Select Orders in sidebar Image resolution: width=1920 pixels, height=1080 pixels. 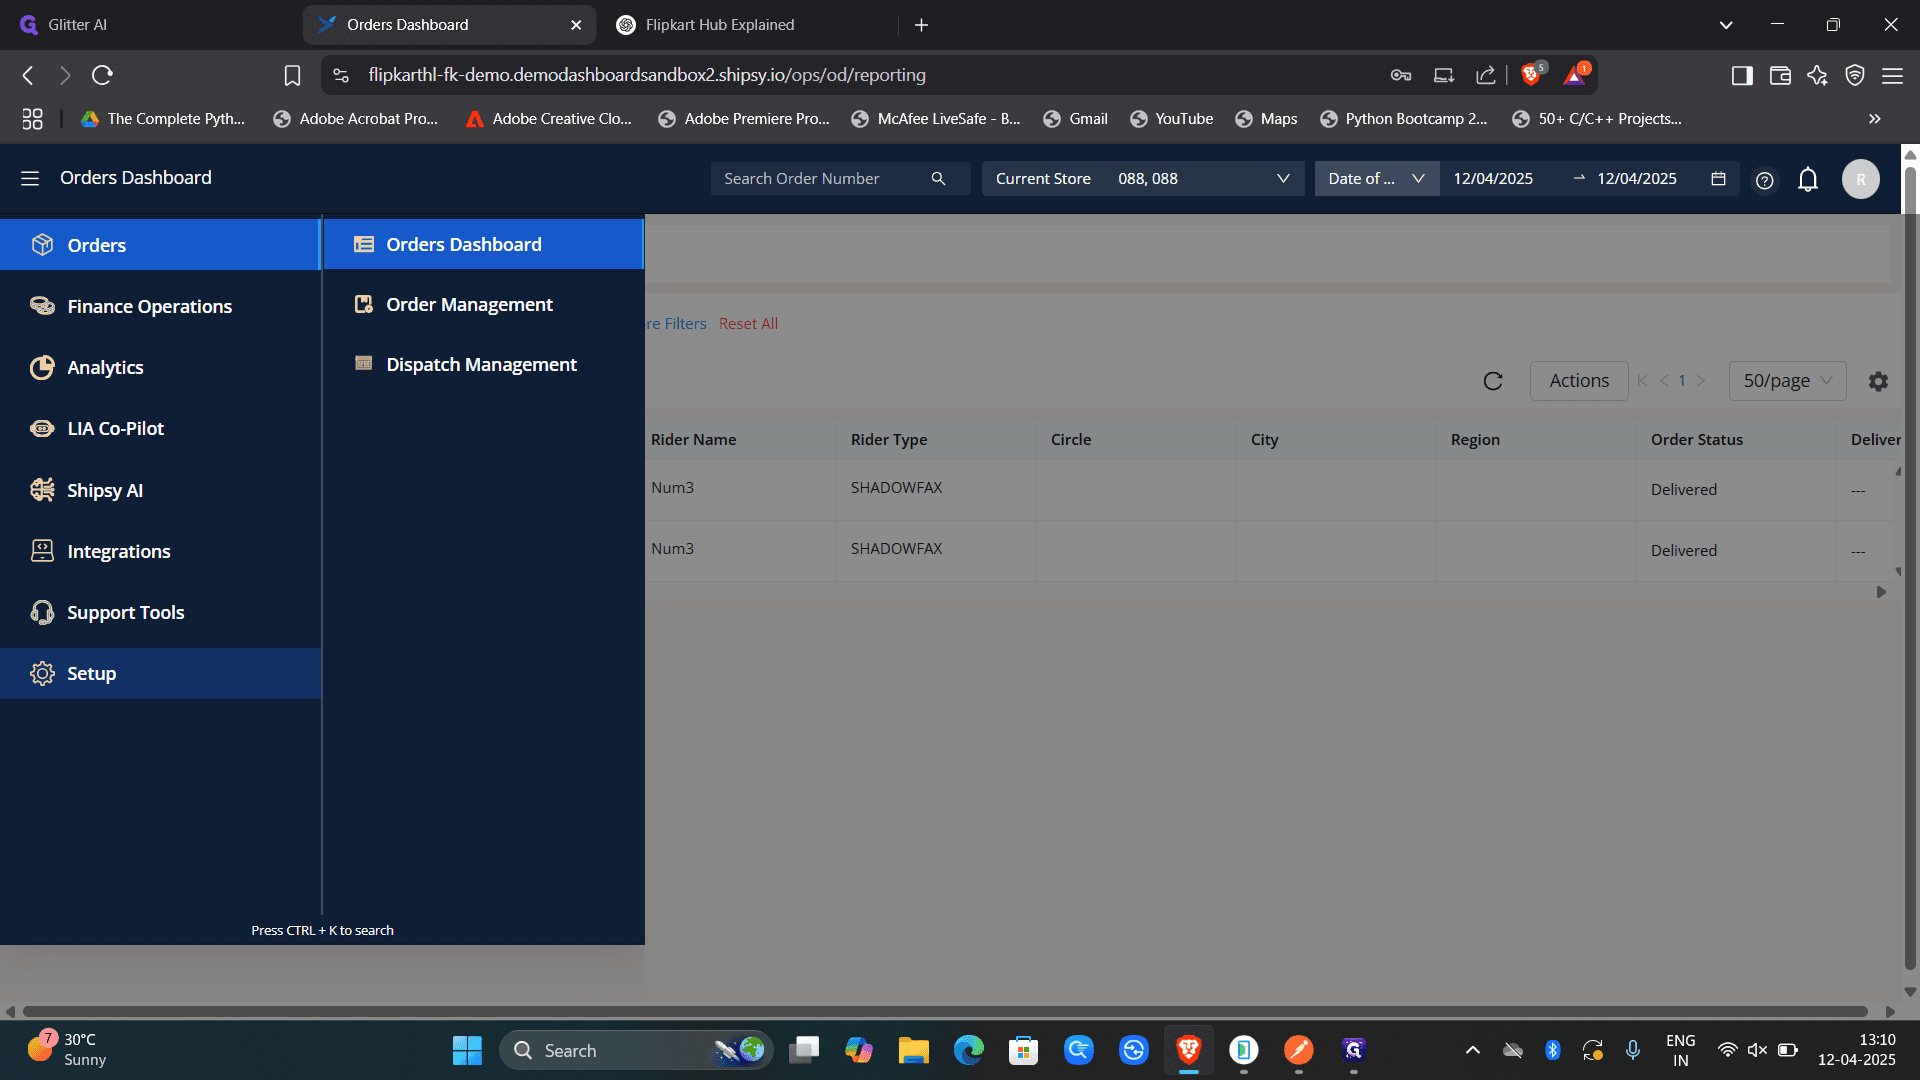[x=160, y=245]
